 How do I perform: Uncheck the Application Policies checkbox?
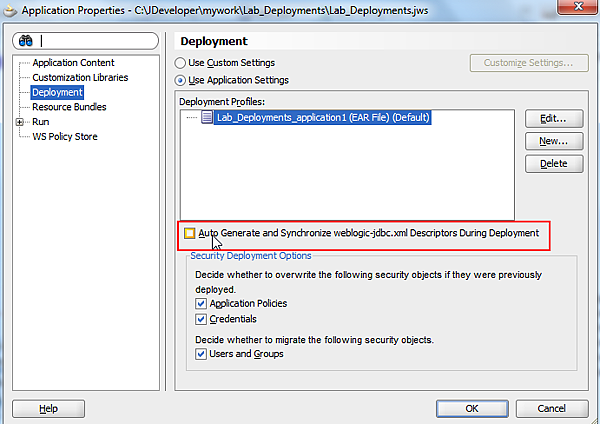tap(202, 303)
